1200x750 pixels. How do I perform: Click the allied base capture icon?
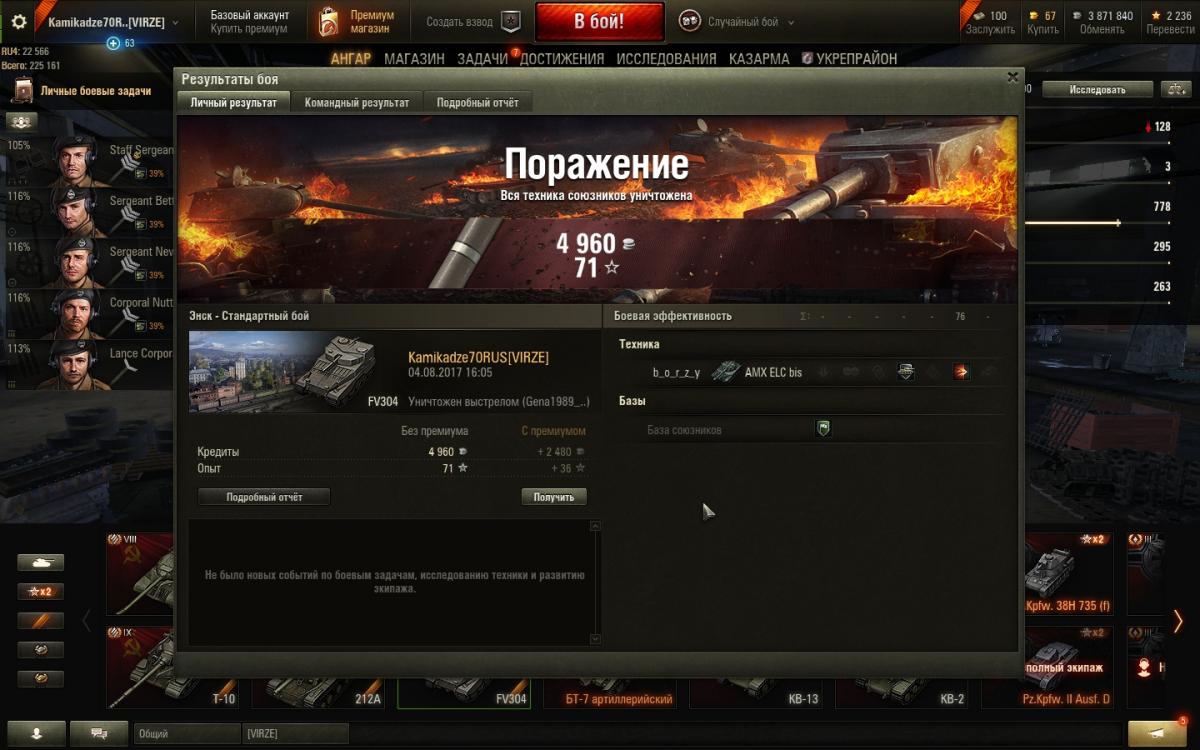click(823, 429)
